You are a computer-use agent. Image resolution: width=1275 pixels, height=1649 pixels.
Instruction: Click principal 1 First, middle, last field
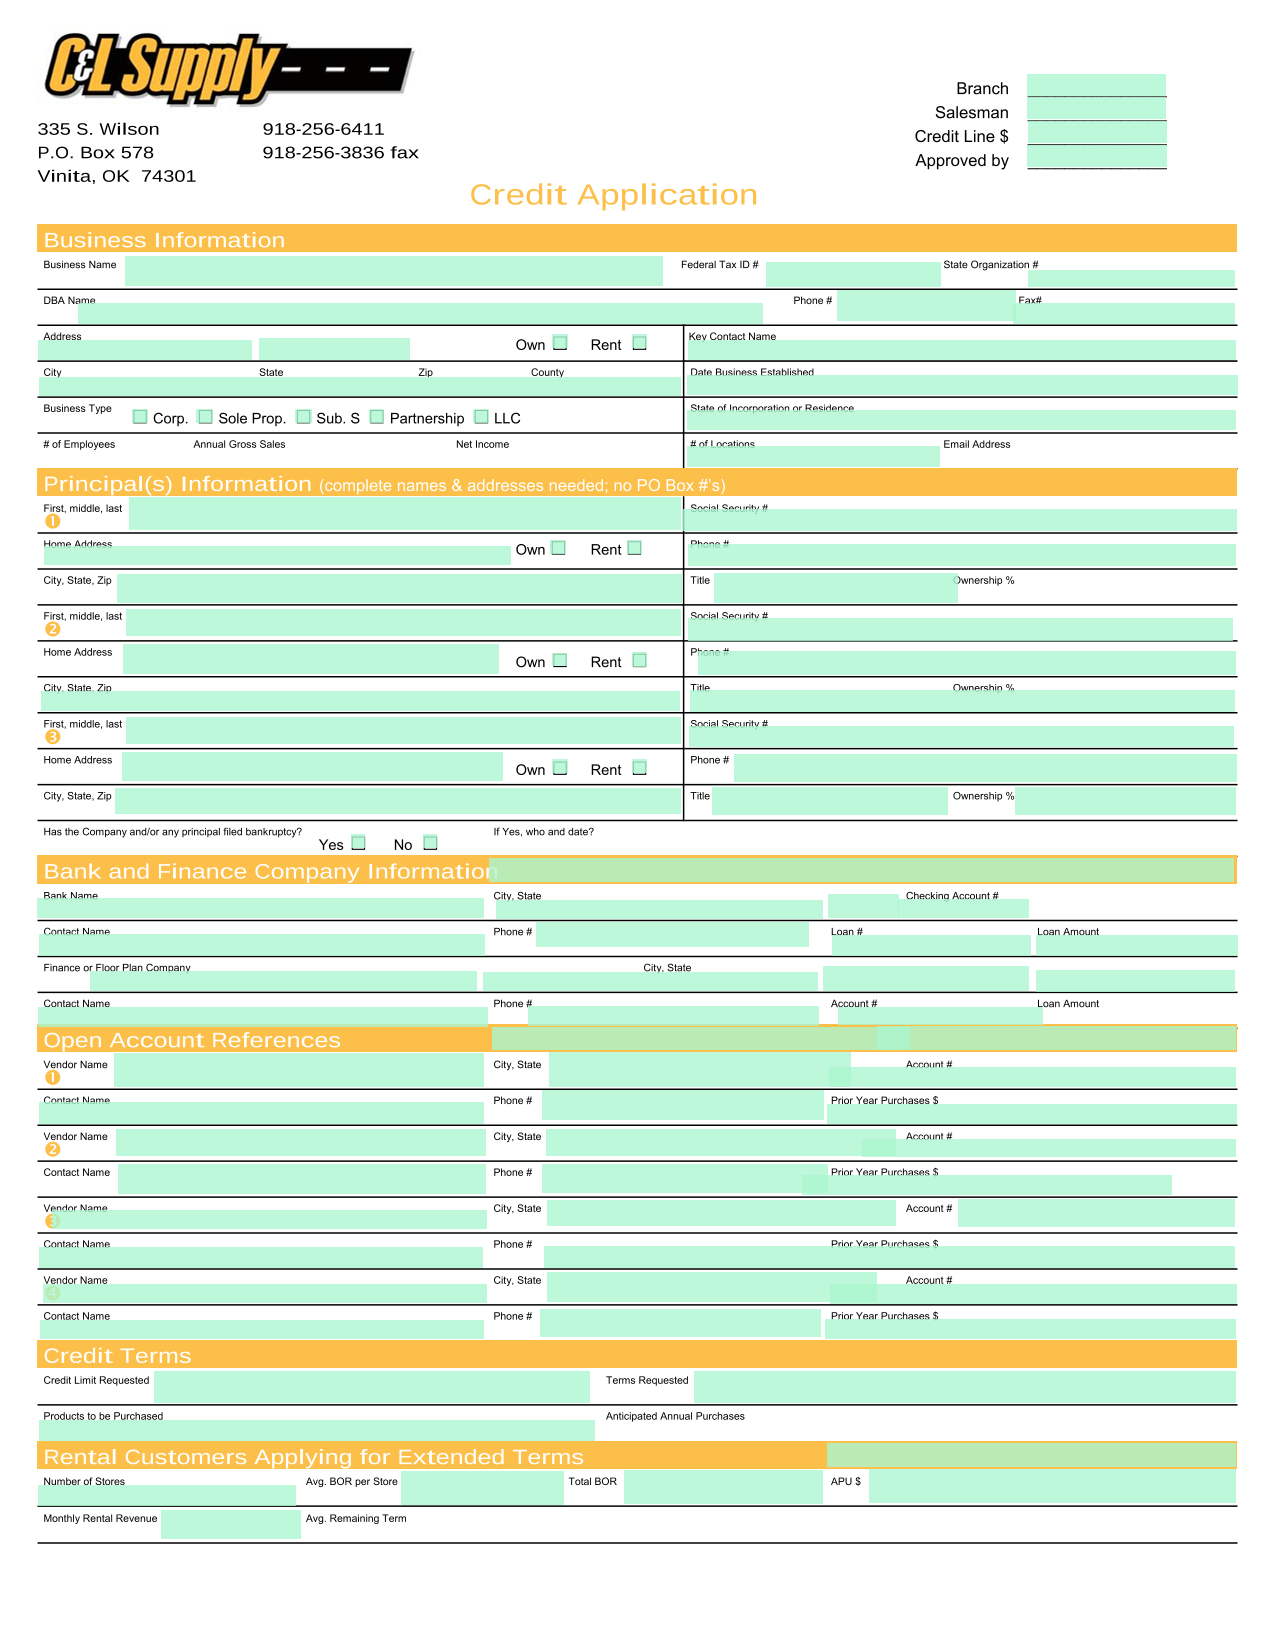pos(405,514)
